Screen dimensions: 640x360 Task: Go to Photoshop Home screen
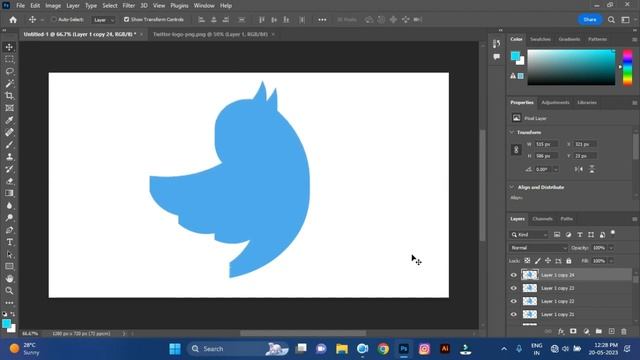(13, 20)
